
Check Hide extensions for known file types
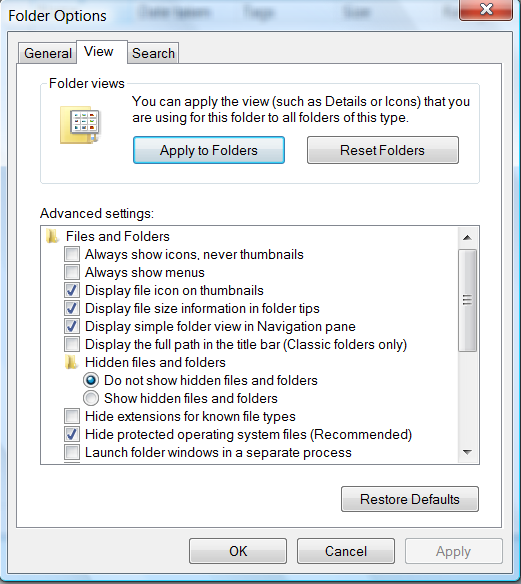point(72,416)
